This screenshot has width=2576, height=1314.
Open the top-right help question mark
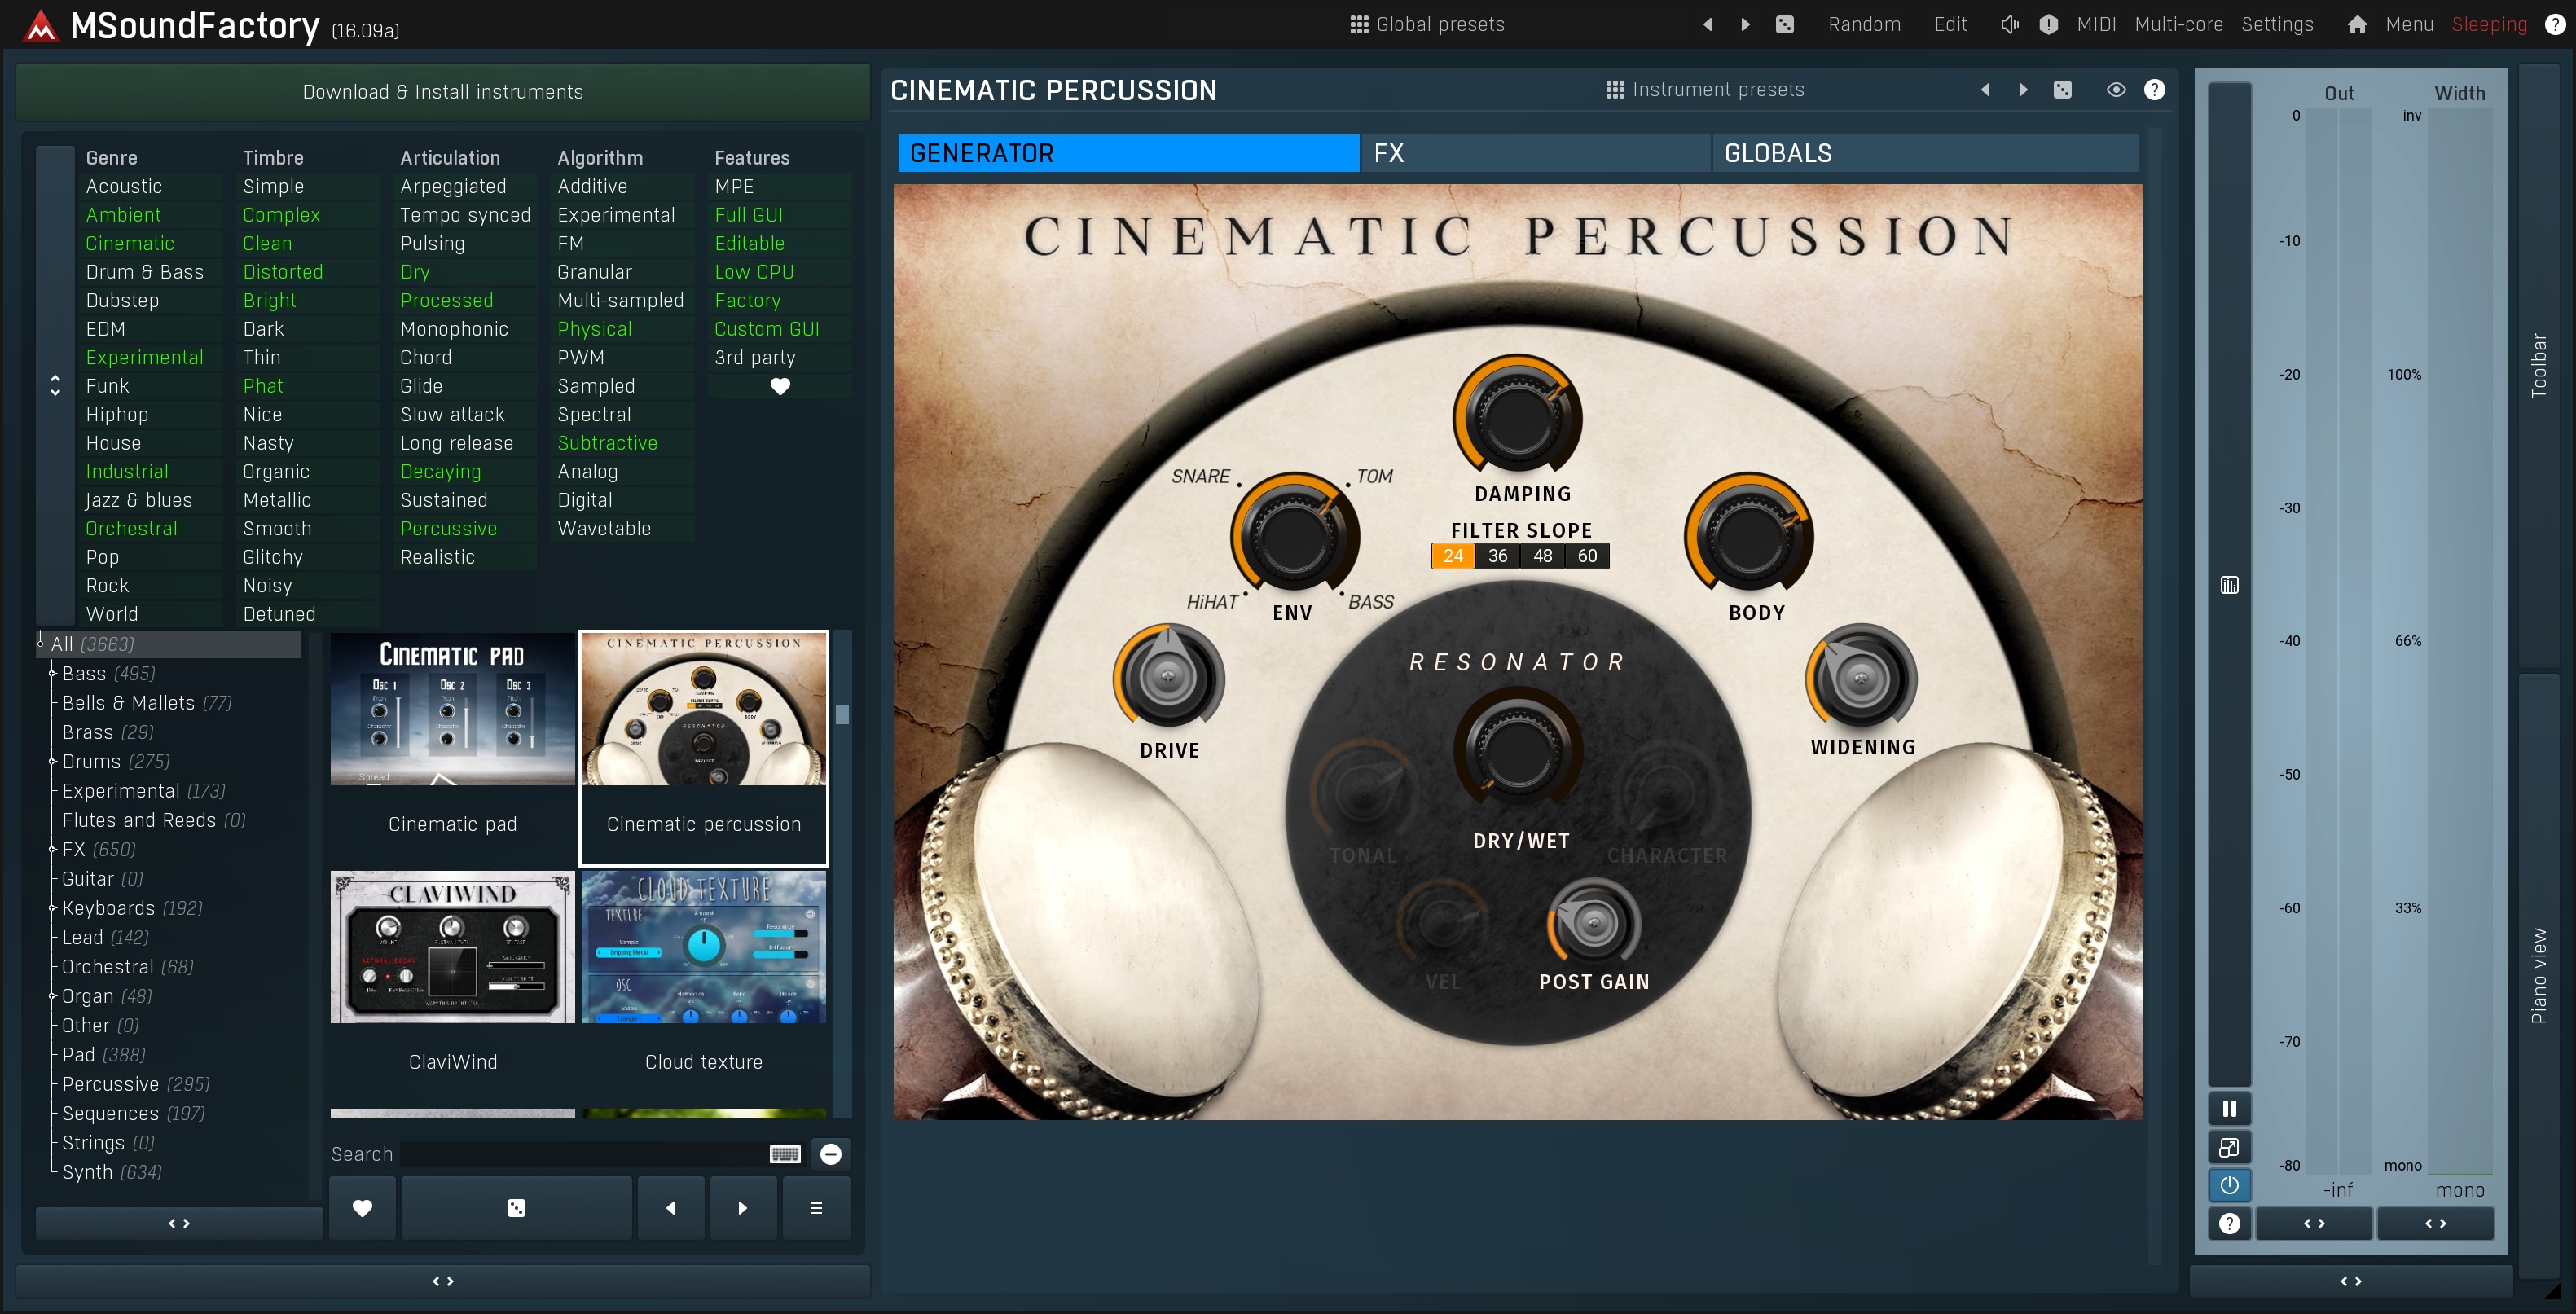coord(2554,24)
